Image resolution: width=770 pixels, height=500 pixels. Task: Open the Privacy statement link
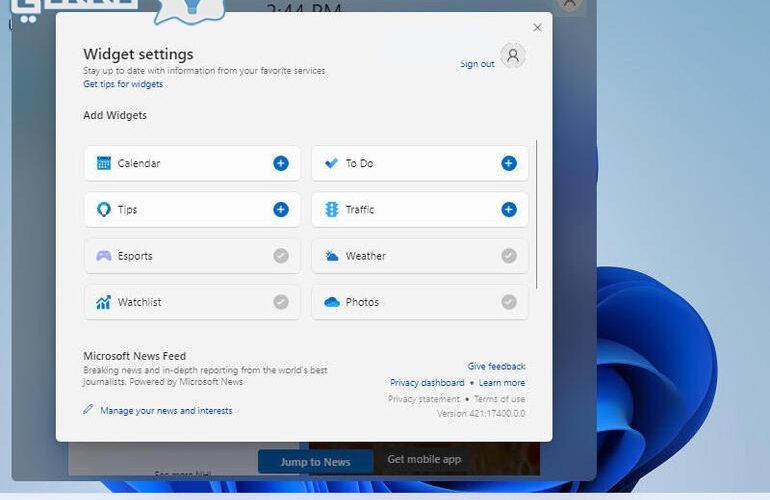pyautogui.click(x=424, y=399)
